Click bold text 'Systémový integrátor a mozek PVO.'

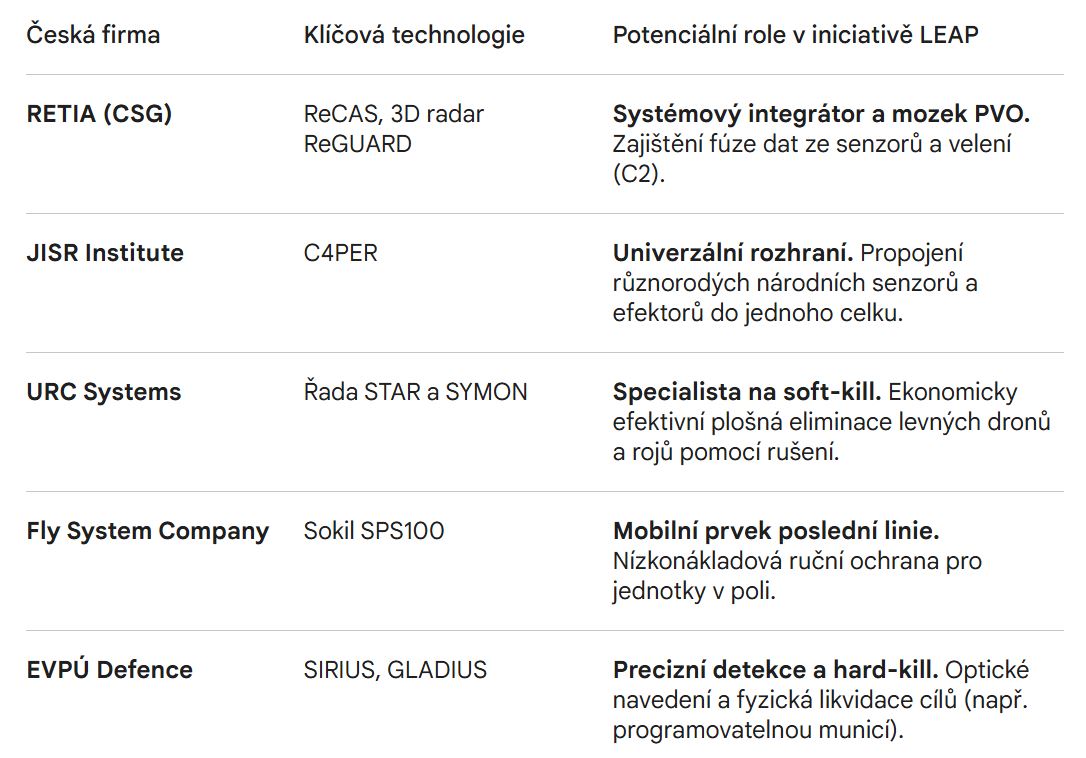821,114
